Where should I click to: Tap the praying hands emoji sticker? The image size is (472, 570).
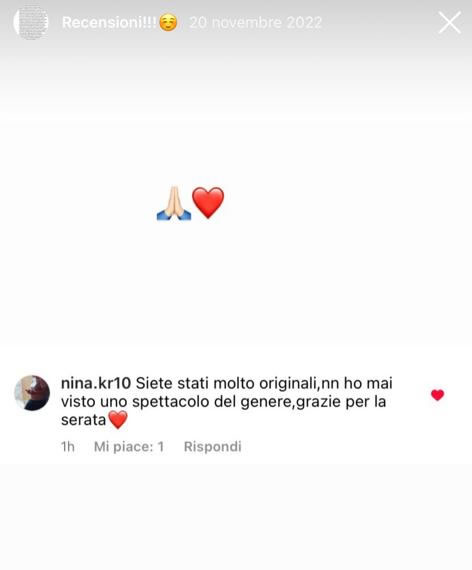174,203
